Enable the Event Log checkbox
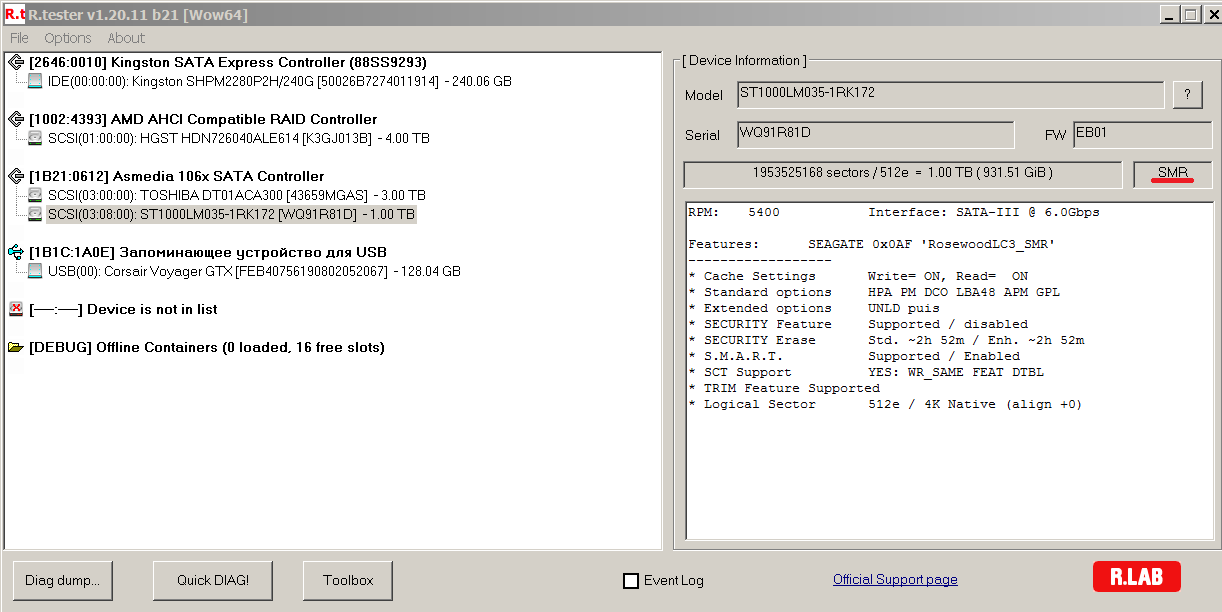 tap(631, 580)
